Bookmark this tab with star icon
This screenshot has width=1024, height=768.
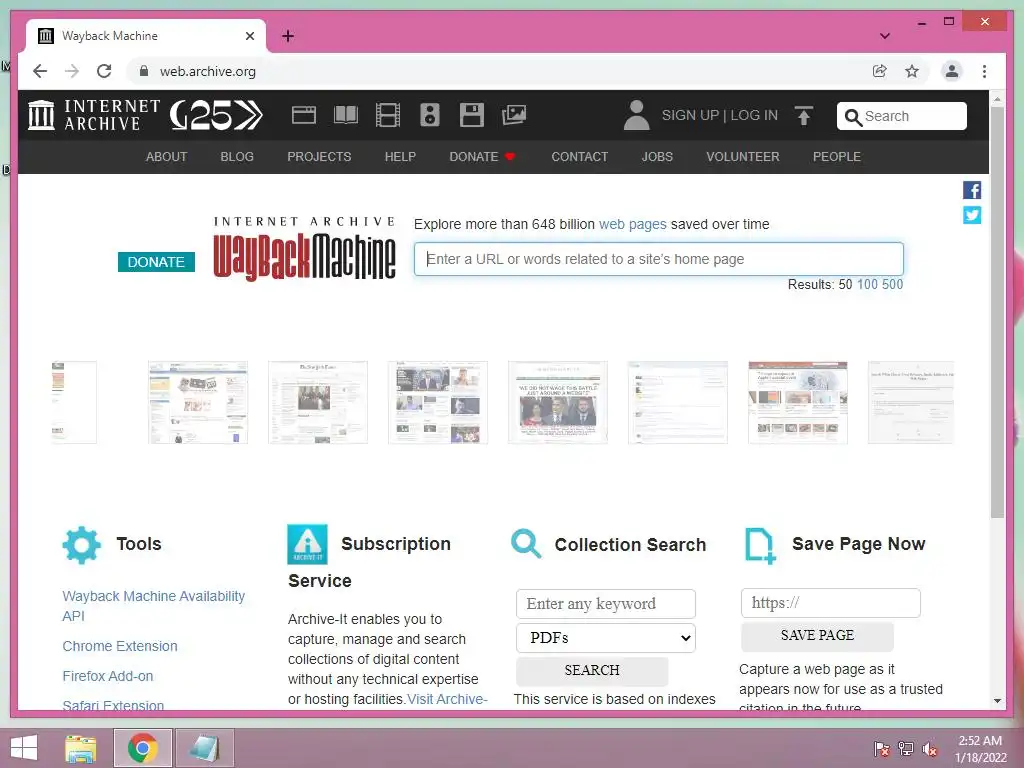click(x=912, y=71)
